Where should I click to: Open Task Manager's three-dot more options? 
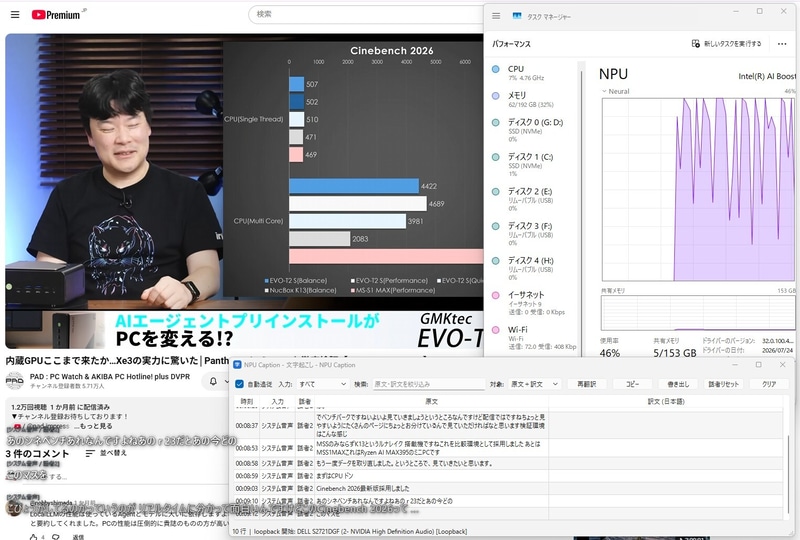[x=782, y=44]
